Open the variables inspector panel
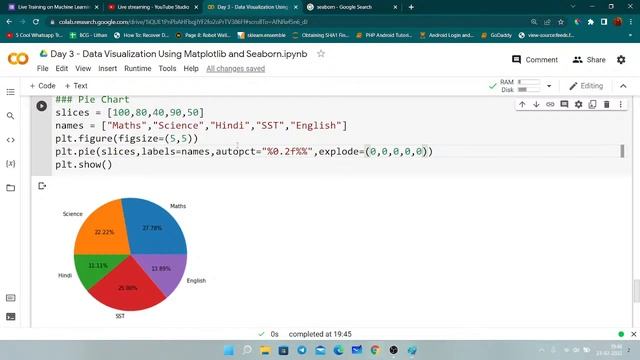Viewport: 640px width, 360px height. (11, 164)
